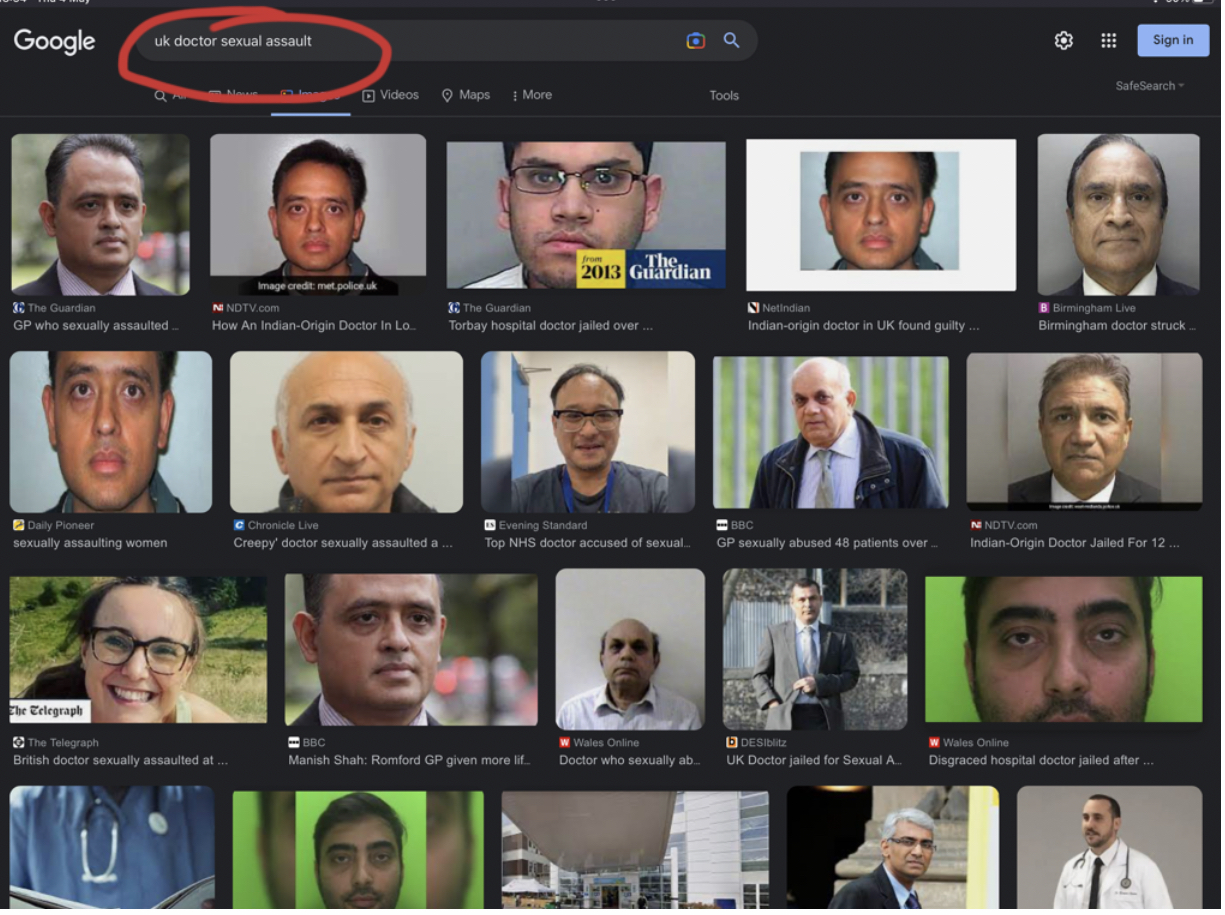Open the Daily Pioneer 'sexually assaulting women' thumbnail
Image resolution: width=1225 pixels, height=915 pixels.
tap(111, 432)
